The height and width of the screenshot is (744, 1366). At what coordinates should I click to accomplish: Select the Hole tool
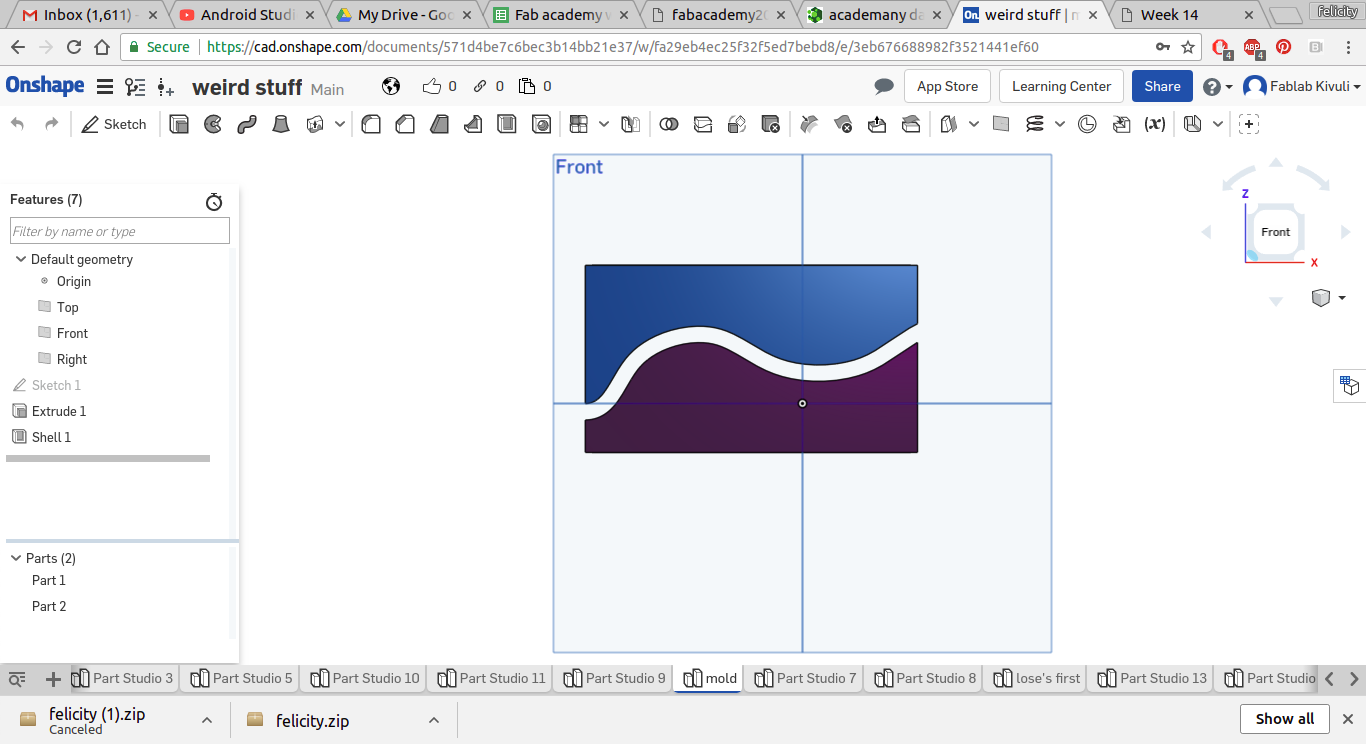pos(541,124)
